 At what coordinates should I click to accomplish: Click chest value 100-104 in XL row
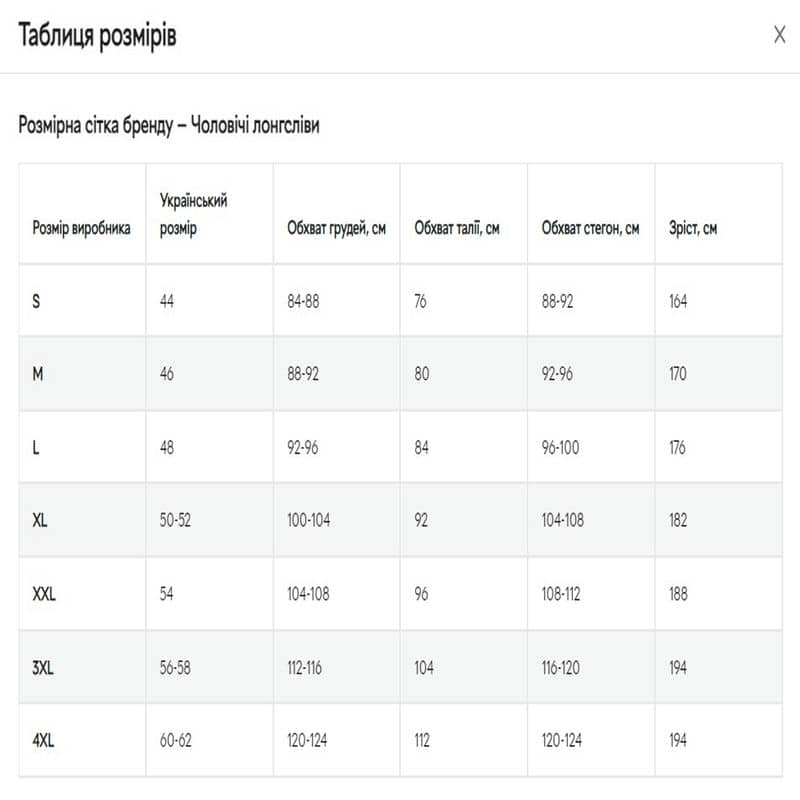pos(308,520)
